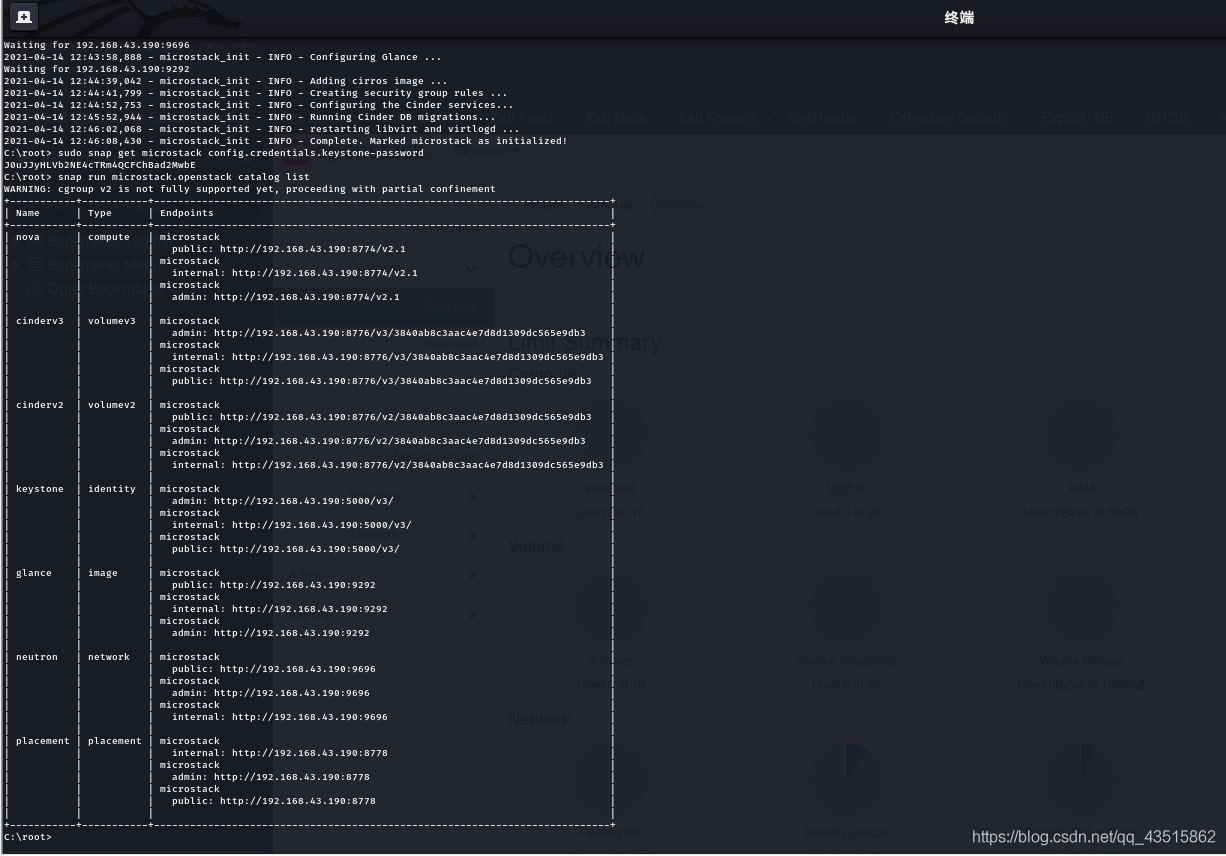Image resolution: width=1226 pixels, height=856 pixels.
Task: Click the cinderv3 admin endpoint /v3/ URL
Action: click(x=400, y=333)
